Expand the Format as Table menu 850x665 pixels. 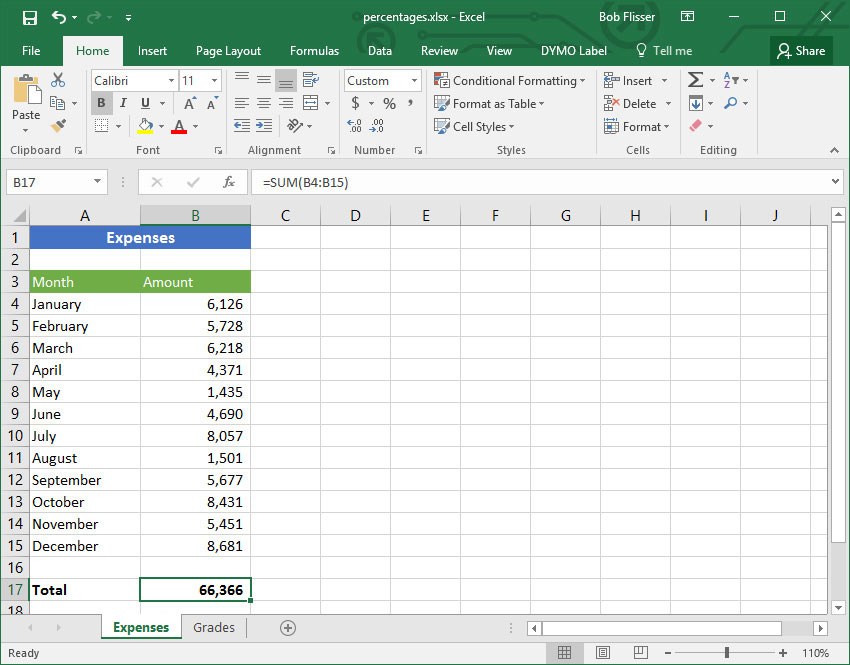pos(489,104)
